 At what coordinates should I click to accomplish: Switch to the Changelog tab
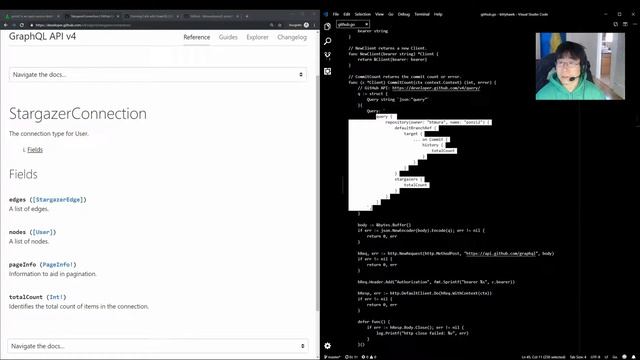coord(292,37)
